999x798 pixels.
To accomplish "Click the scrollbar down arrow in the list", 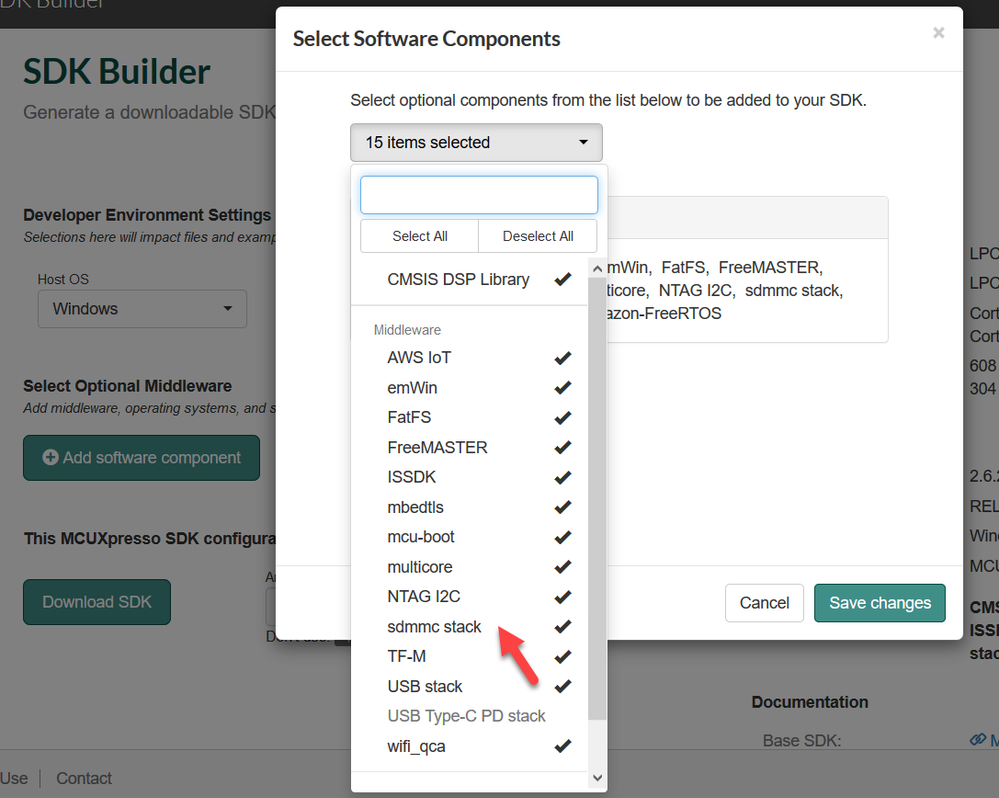I will point(598,777).
